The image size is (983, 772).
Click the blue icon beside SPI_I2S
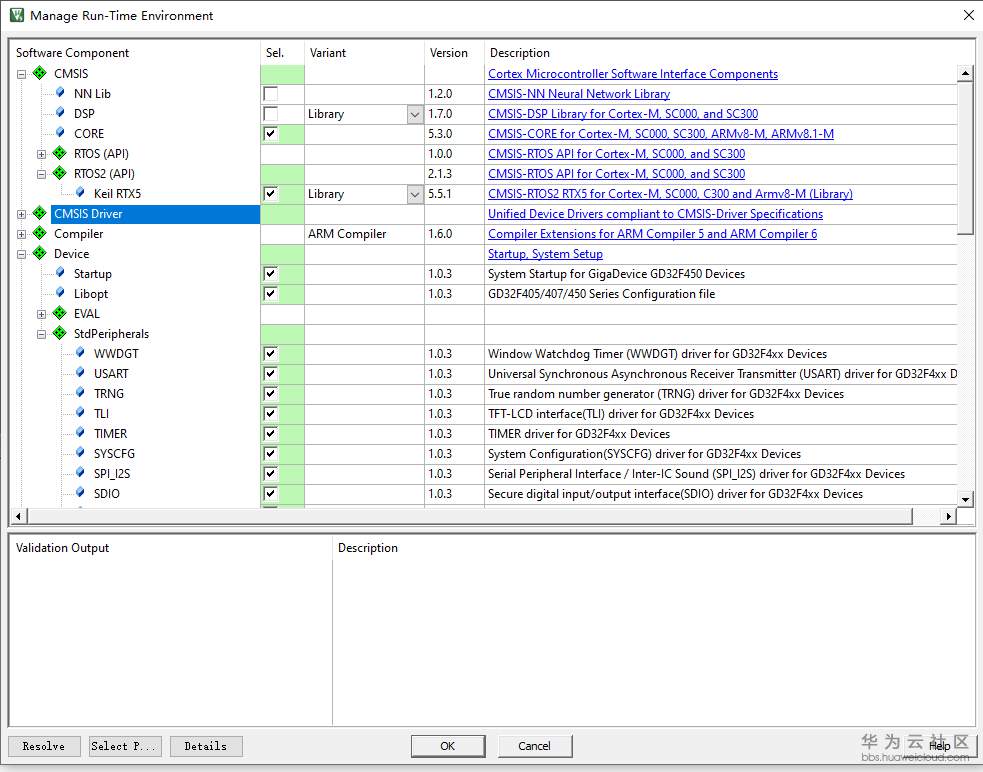point(80,473)
